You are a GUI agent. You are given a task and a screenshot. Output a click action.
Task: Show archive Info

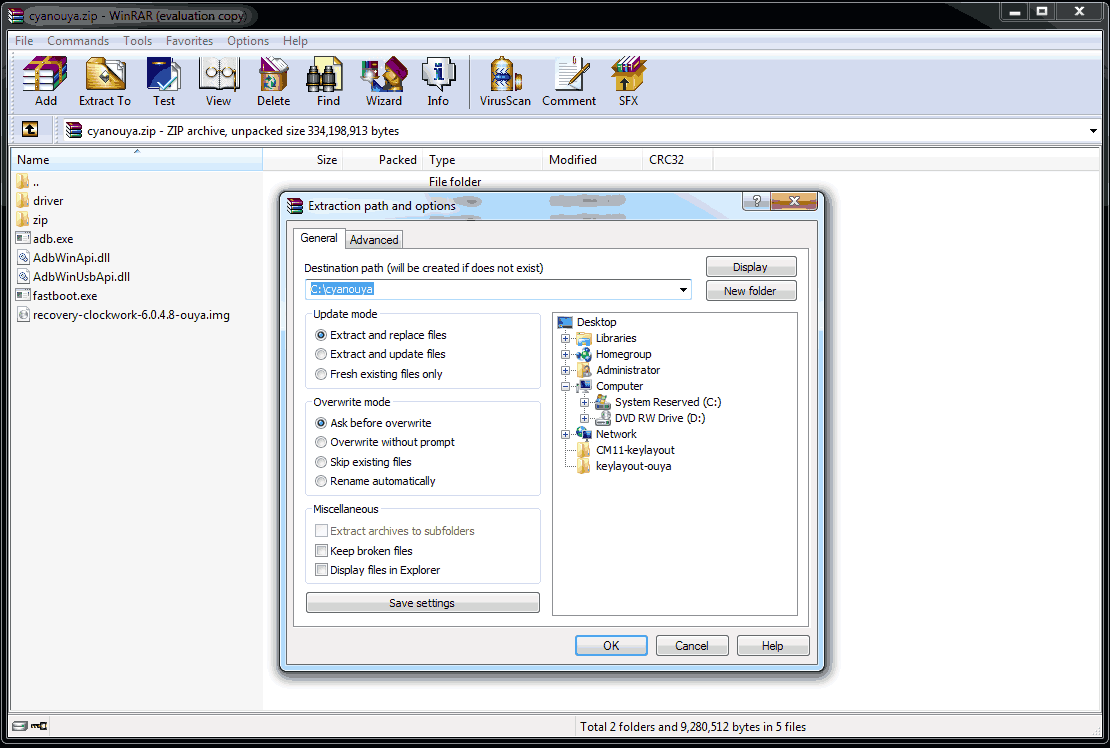[x=438, y=81]
